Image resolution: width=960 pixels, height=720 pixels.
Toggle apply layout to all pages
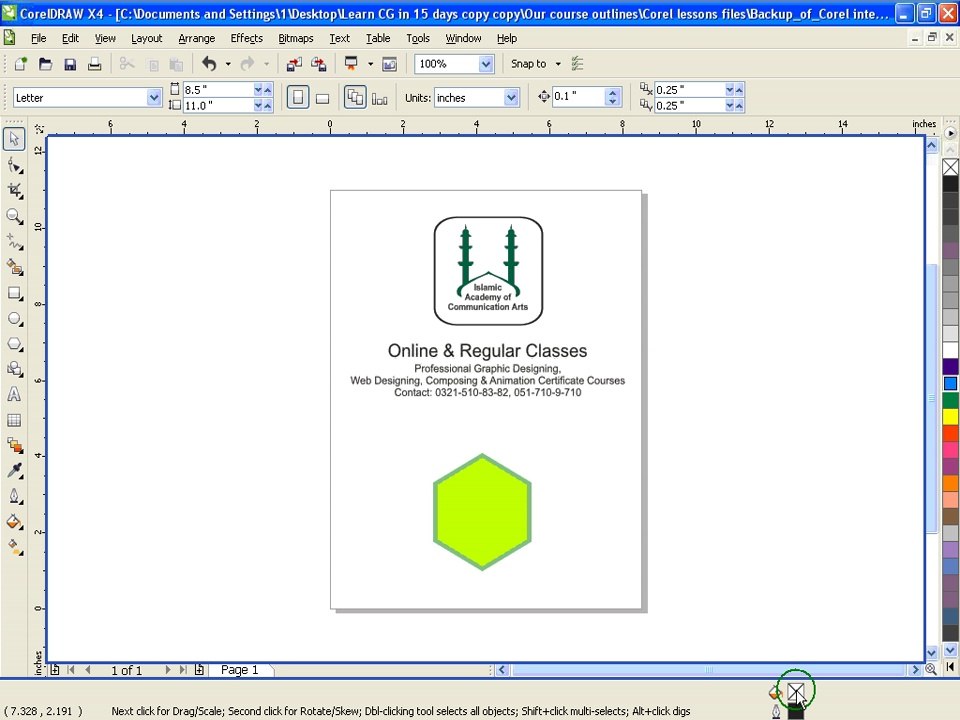pyautogui.click(x=355, y=97)
